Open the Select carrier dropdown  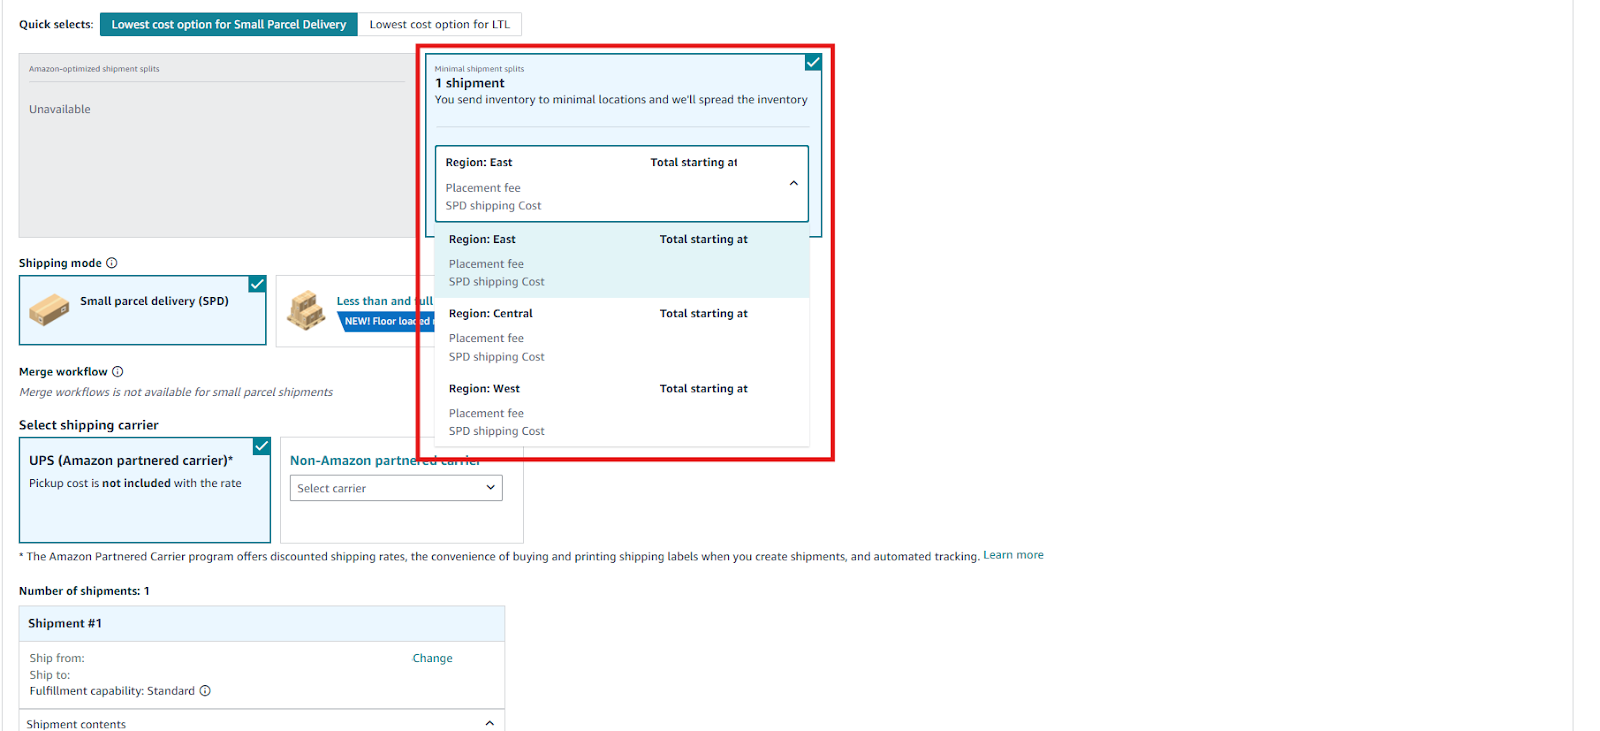coord(396,488)
